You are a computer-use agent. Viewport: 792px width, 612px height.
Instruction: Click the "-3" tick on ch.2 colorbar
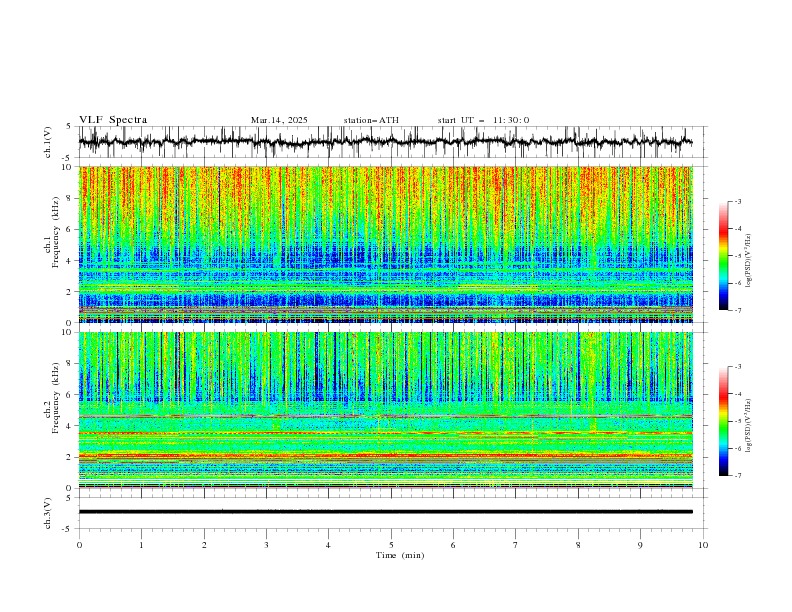point(737,367)
